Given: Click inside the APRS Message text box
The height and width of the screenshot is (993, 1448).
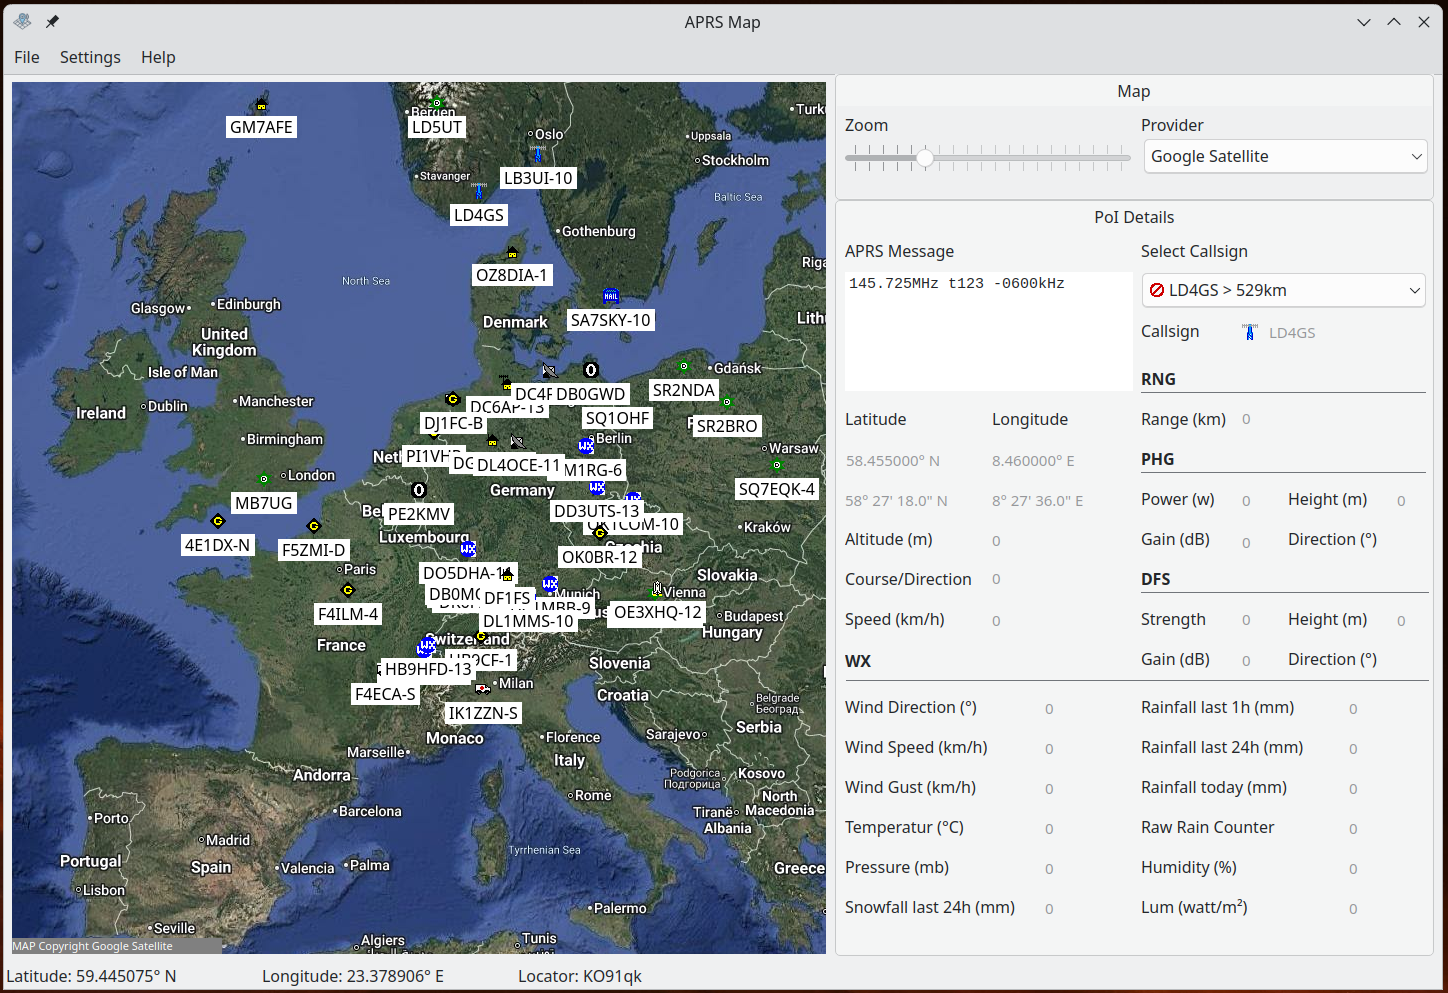Looking at the screenshot, I should (x=988, y=330).
